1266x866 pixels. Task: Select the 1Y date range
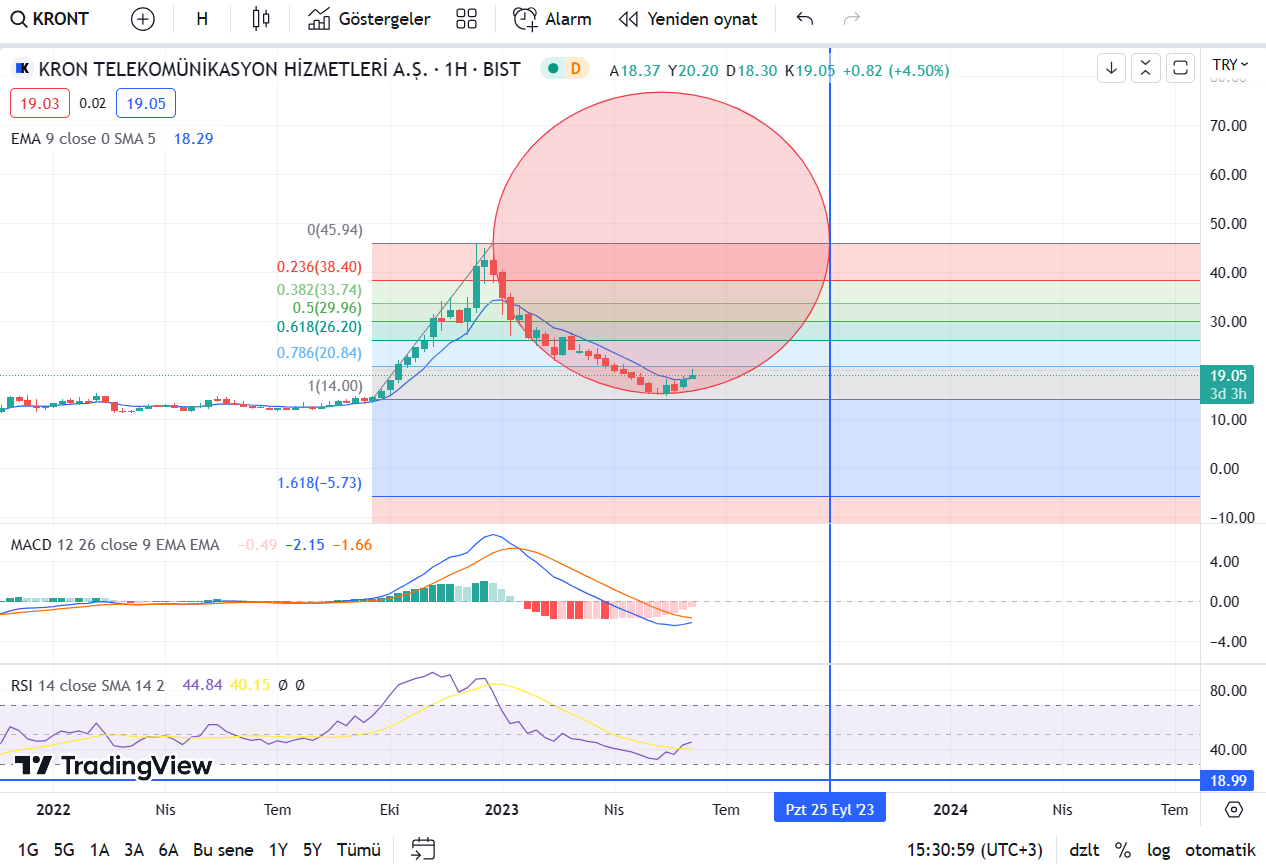tap(278, 850)
